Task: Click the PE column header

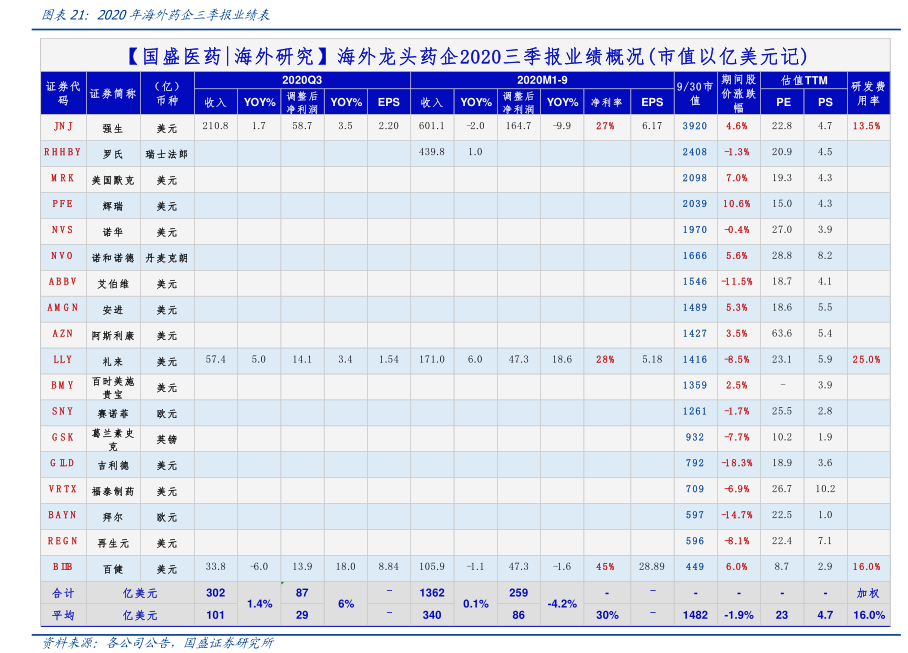Action: click(783, 102)
